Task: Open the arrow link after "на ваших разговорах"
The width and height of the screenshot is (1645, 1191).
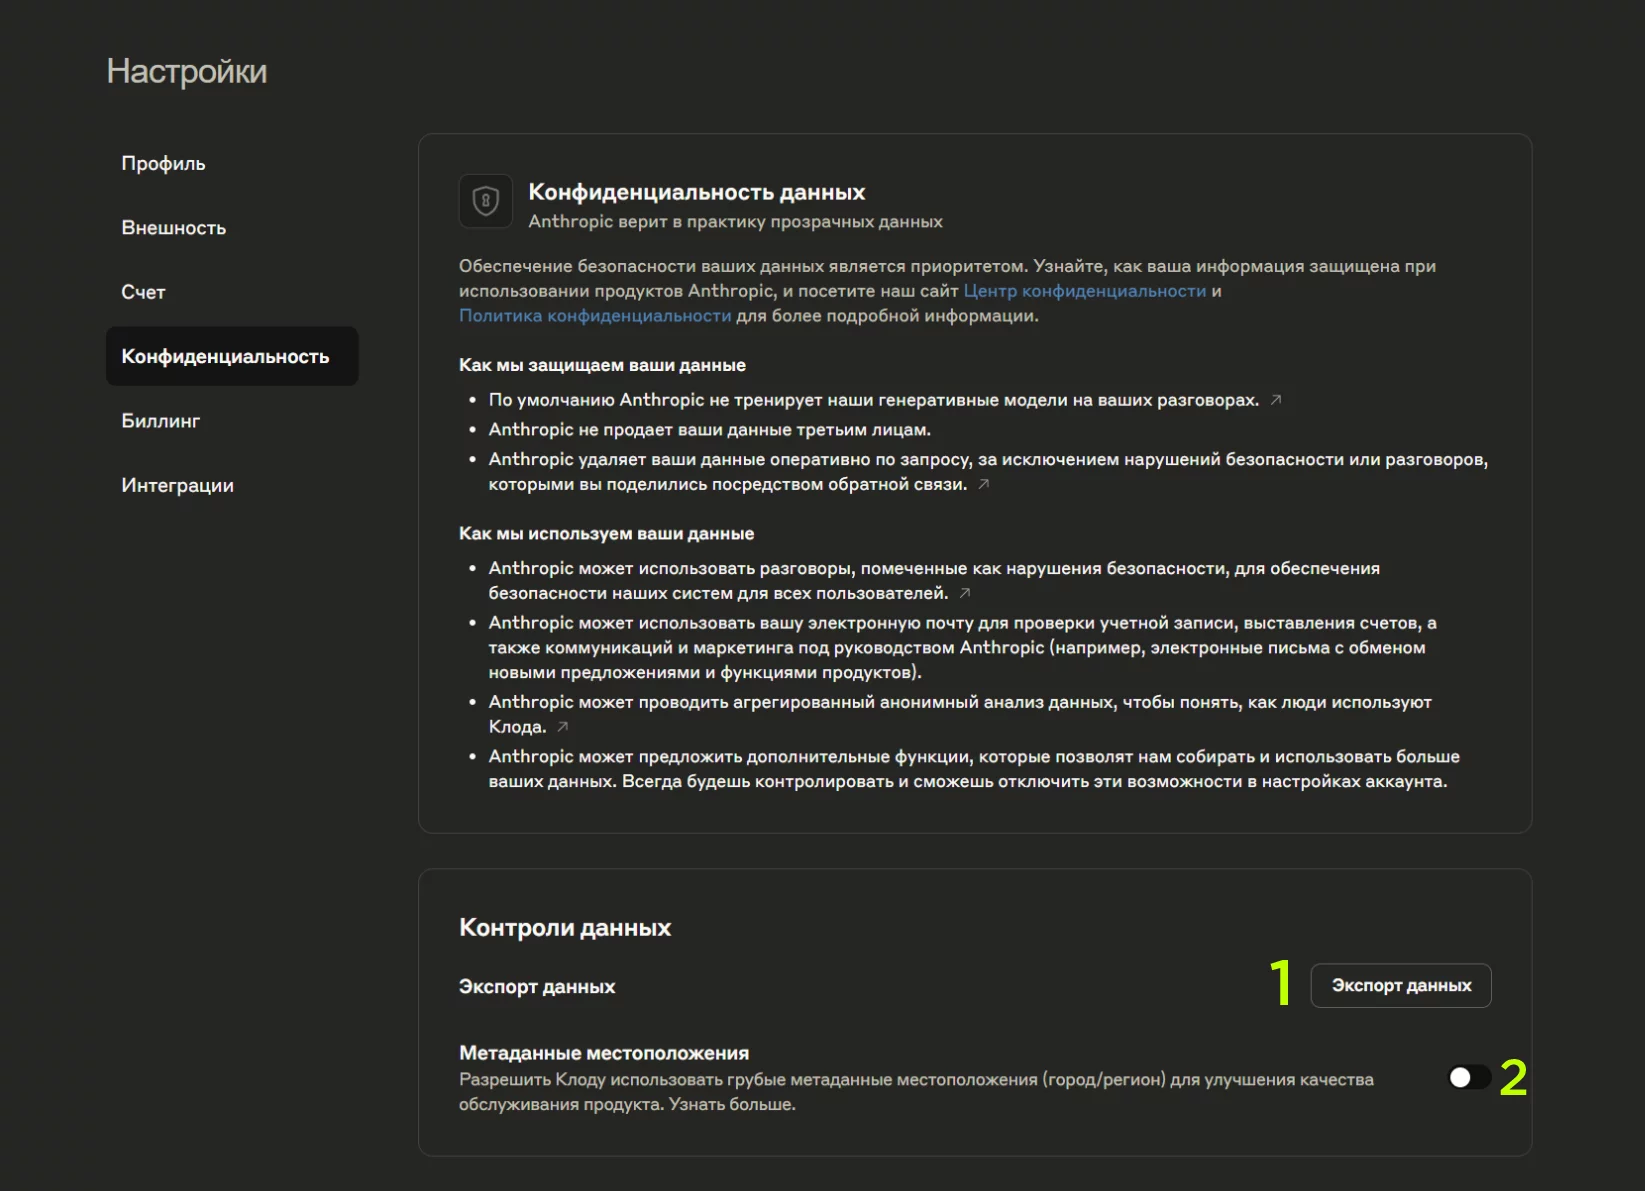Action: [1275, 400]
